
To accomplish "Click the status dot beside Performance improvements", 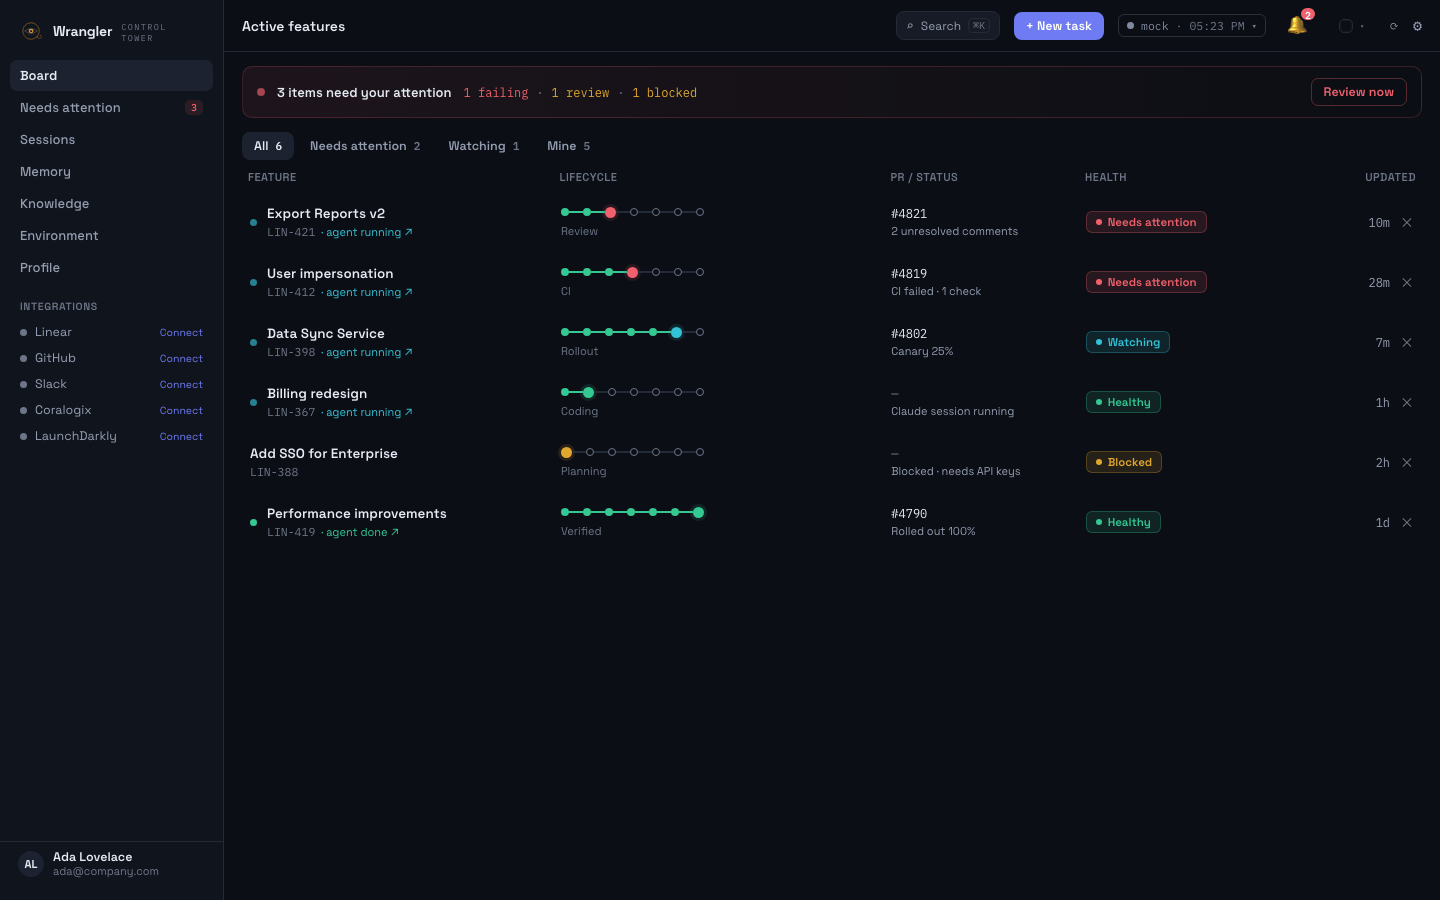I will point(253,522).
